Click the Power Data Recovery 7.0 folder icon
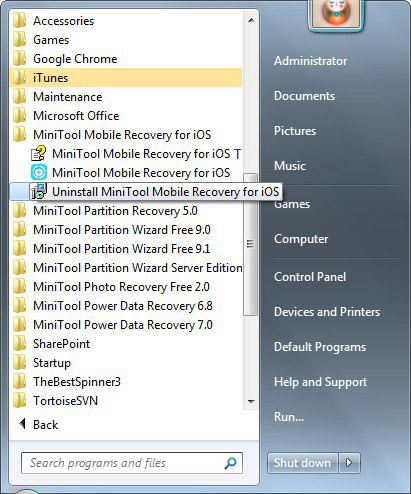 pyautogui.click(x=19, y=325)
